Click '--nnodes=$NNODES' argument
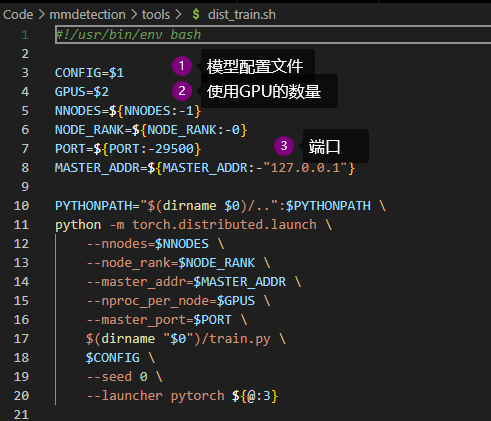 147,244
